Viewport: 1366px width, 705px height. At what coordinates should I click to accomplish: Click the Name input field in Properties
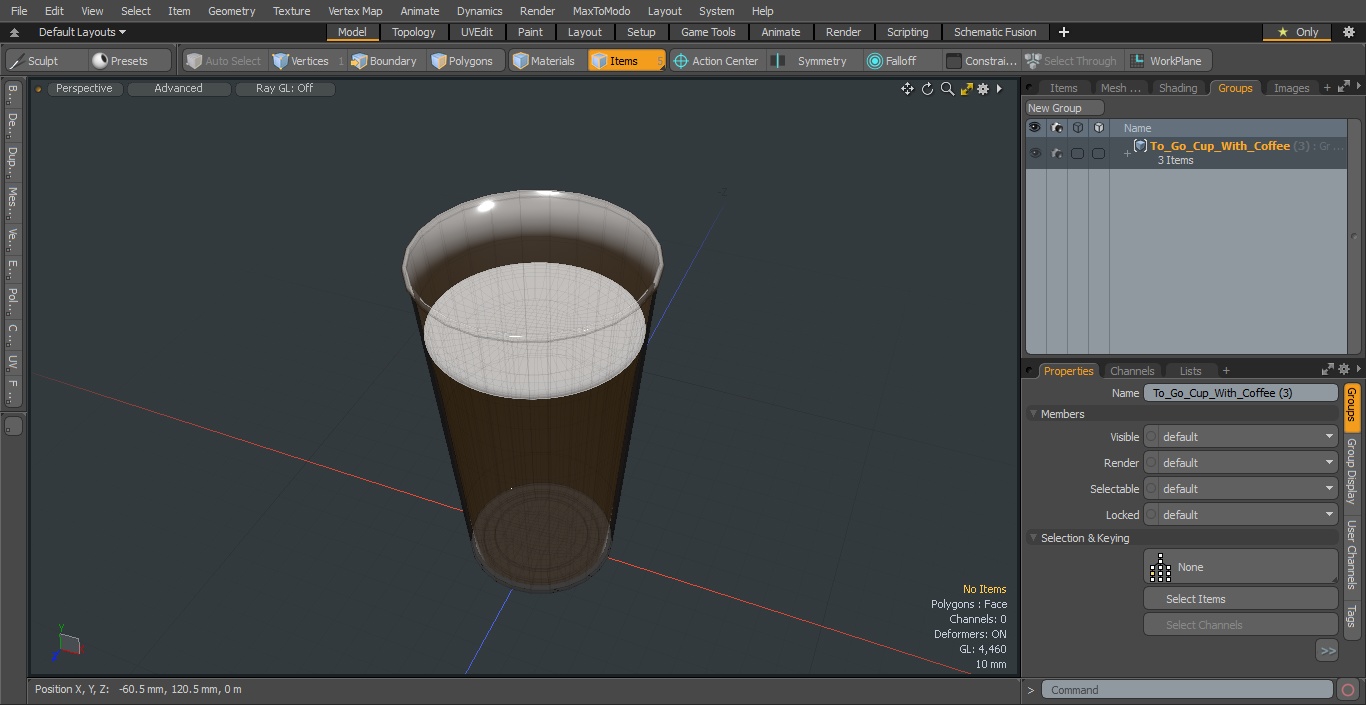[x=1240, y=393]
